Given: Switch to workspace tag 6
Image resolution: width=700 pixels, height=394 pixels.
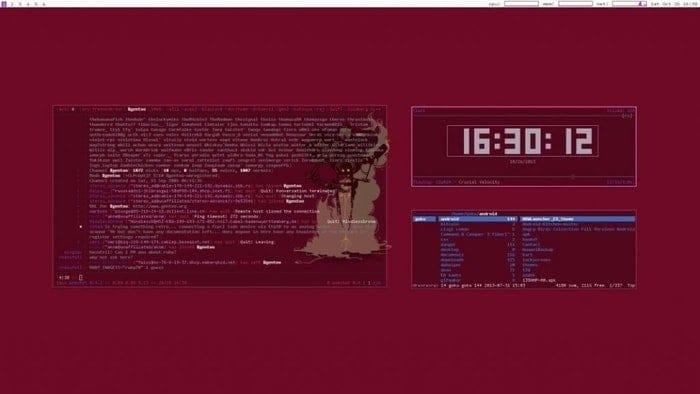Looking at the screenshot, I should [44, 4].
